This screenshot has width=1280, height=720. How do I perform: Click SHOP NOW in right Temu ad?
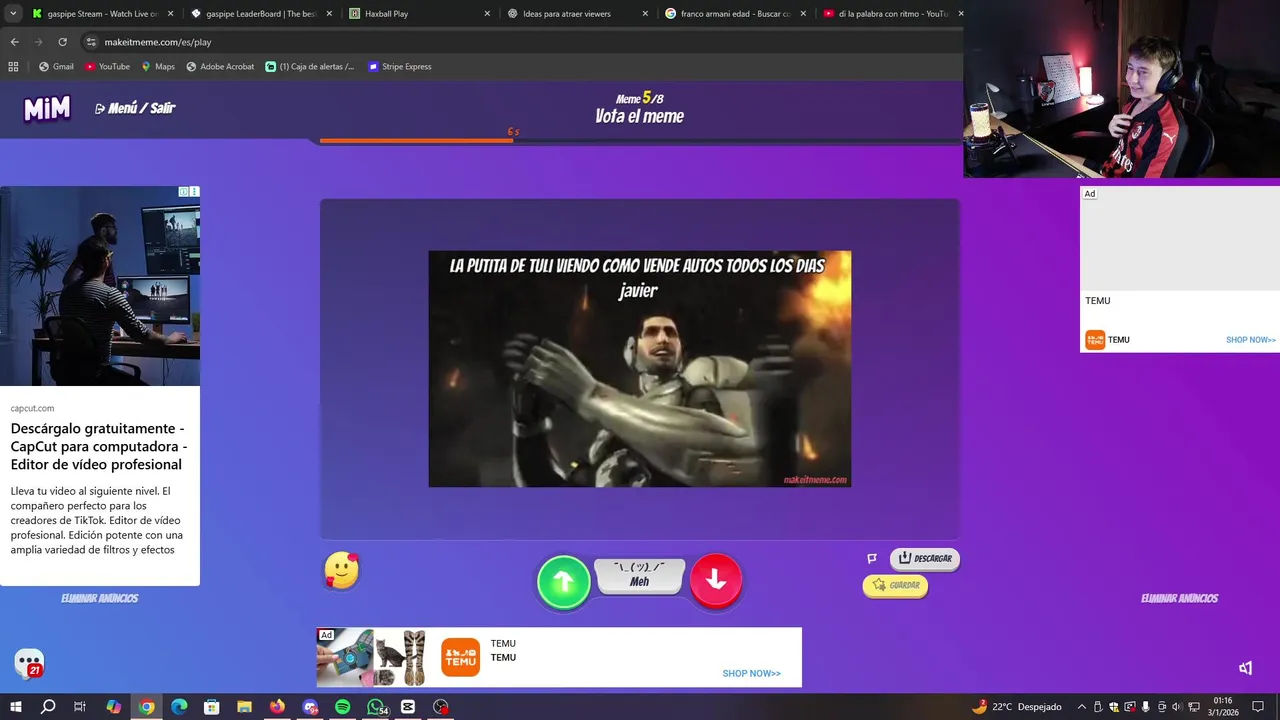tap(1250, 340)
